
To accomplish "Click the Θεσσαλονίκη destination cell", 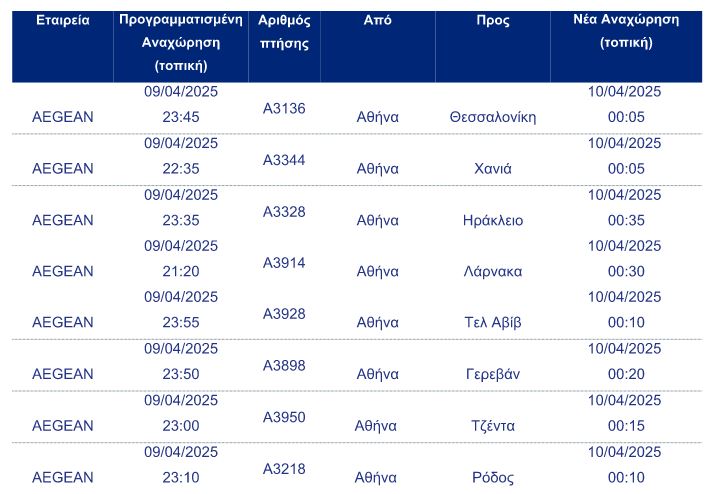I will (493, 117).
